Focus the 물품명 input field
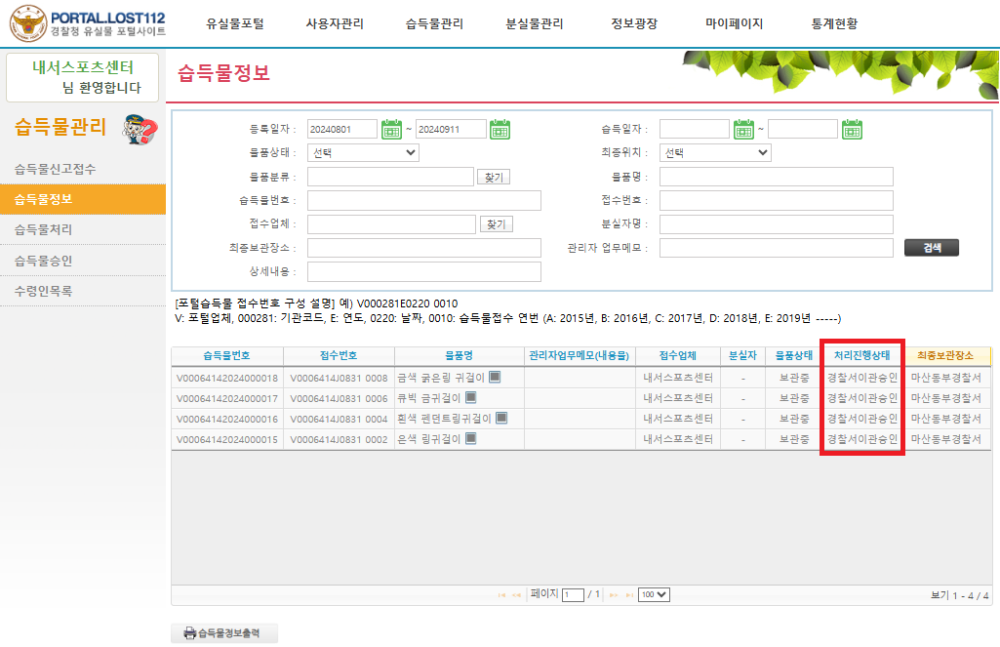1000x647 pixels. click(776, 177)
